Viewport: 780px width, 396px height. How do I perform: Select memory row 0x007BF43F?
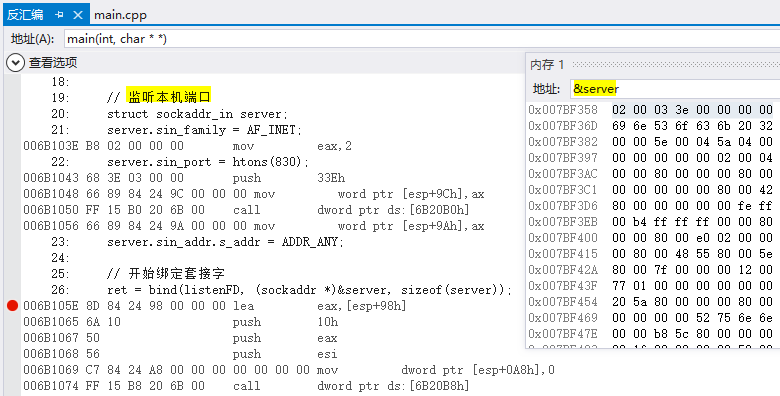652,285
